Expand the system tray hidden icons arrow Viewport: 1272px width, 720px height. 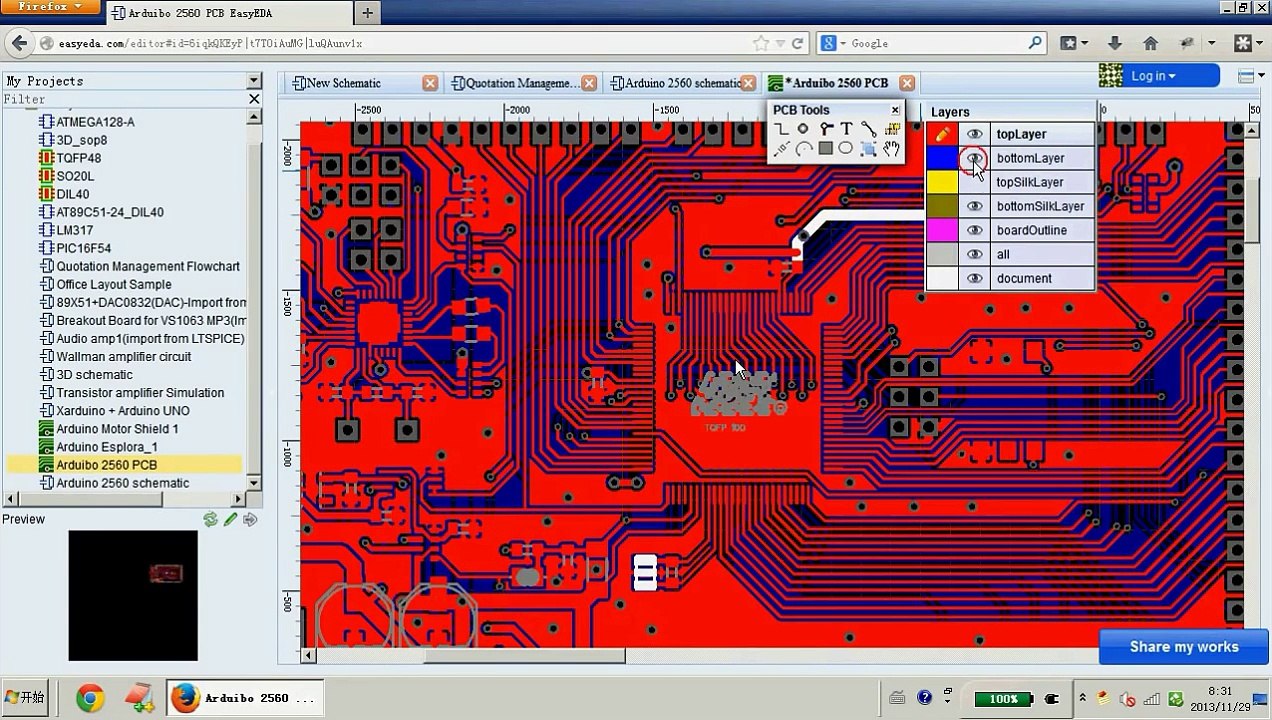[x=1081, y=698]
